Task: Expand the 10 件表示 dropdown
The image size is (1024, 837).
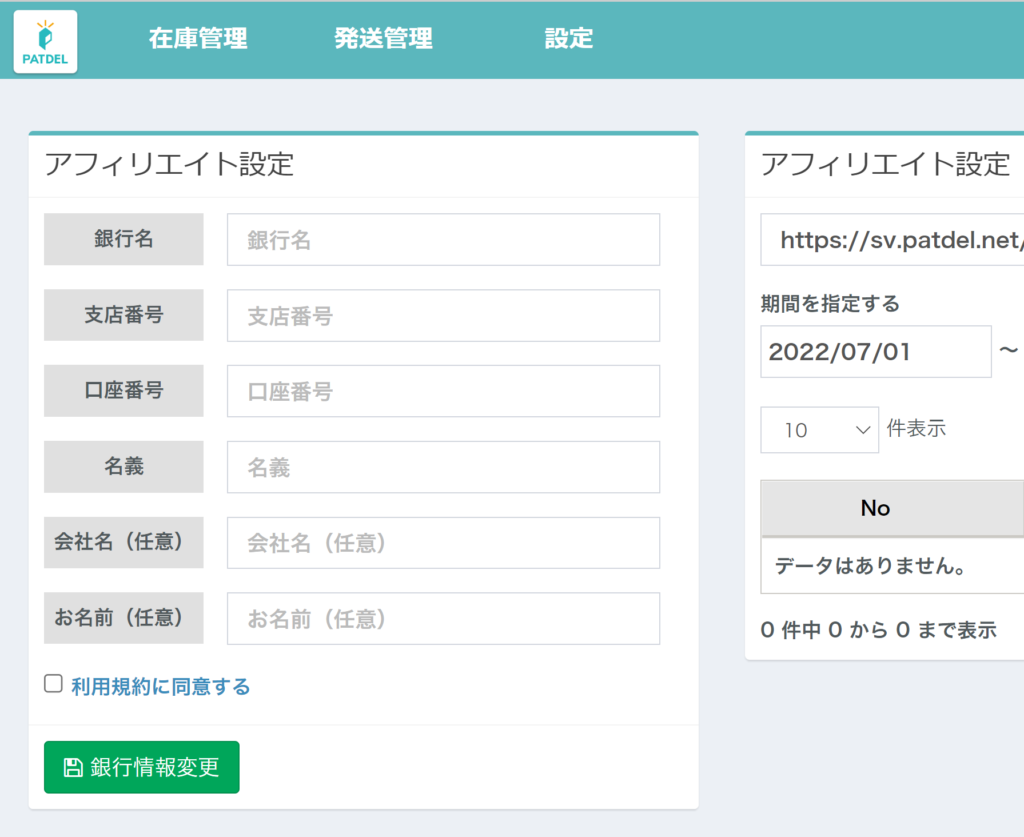Action: click(x=819, y=430)
